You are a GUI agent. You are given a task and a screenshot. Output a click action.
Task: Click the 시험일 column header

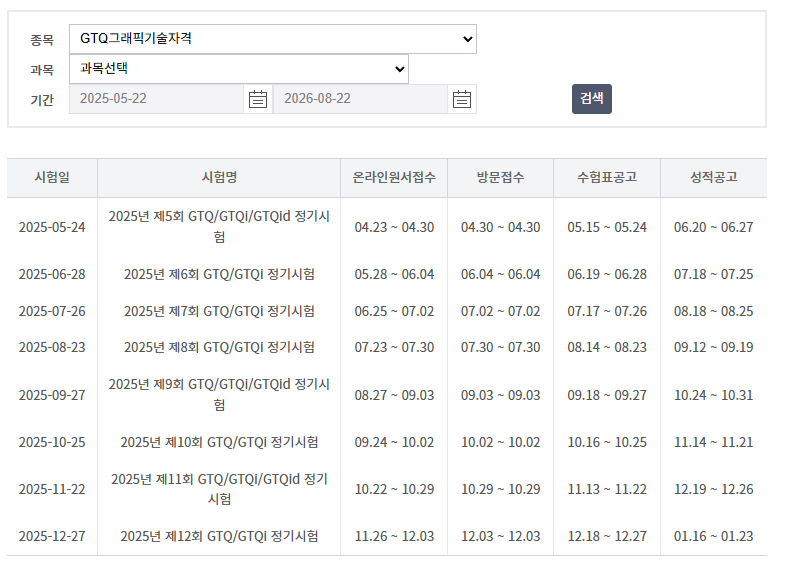(x=52, y=178)
